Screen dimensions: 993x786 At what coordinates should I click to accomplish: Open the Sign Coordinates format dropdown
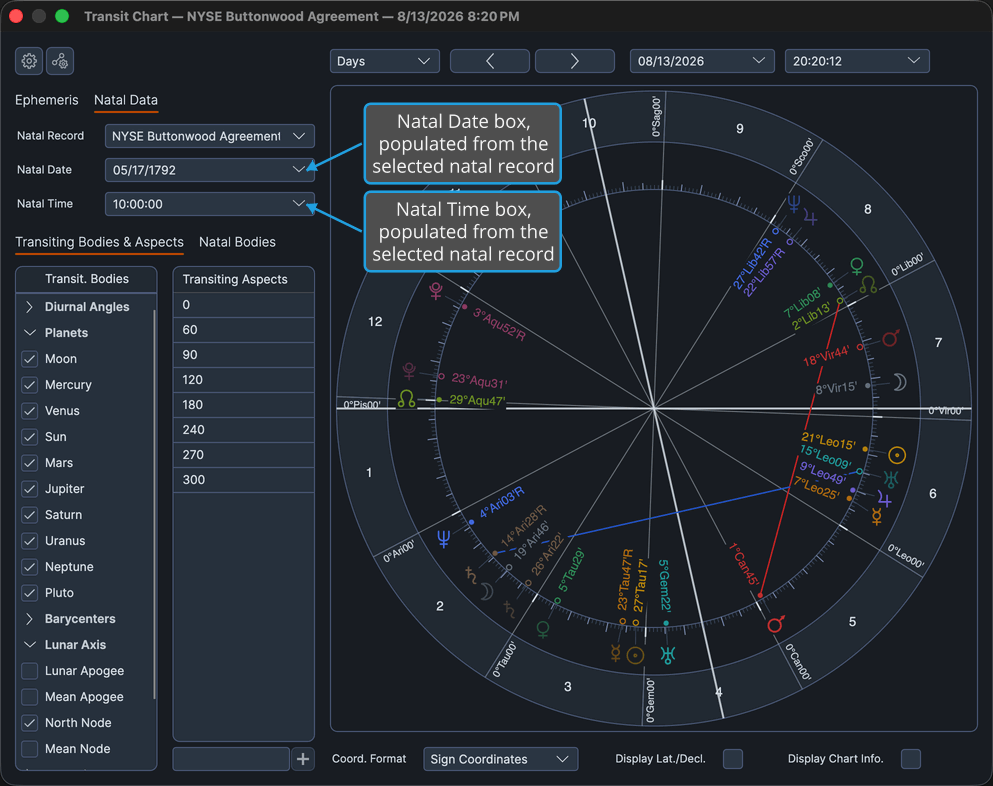tap(500, 759)
